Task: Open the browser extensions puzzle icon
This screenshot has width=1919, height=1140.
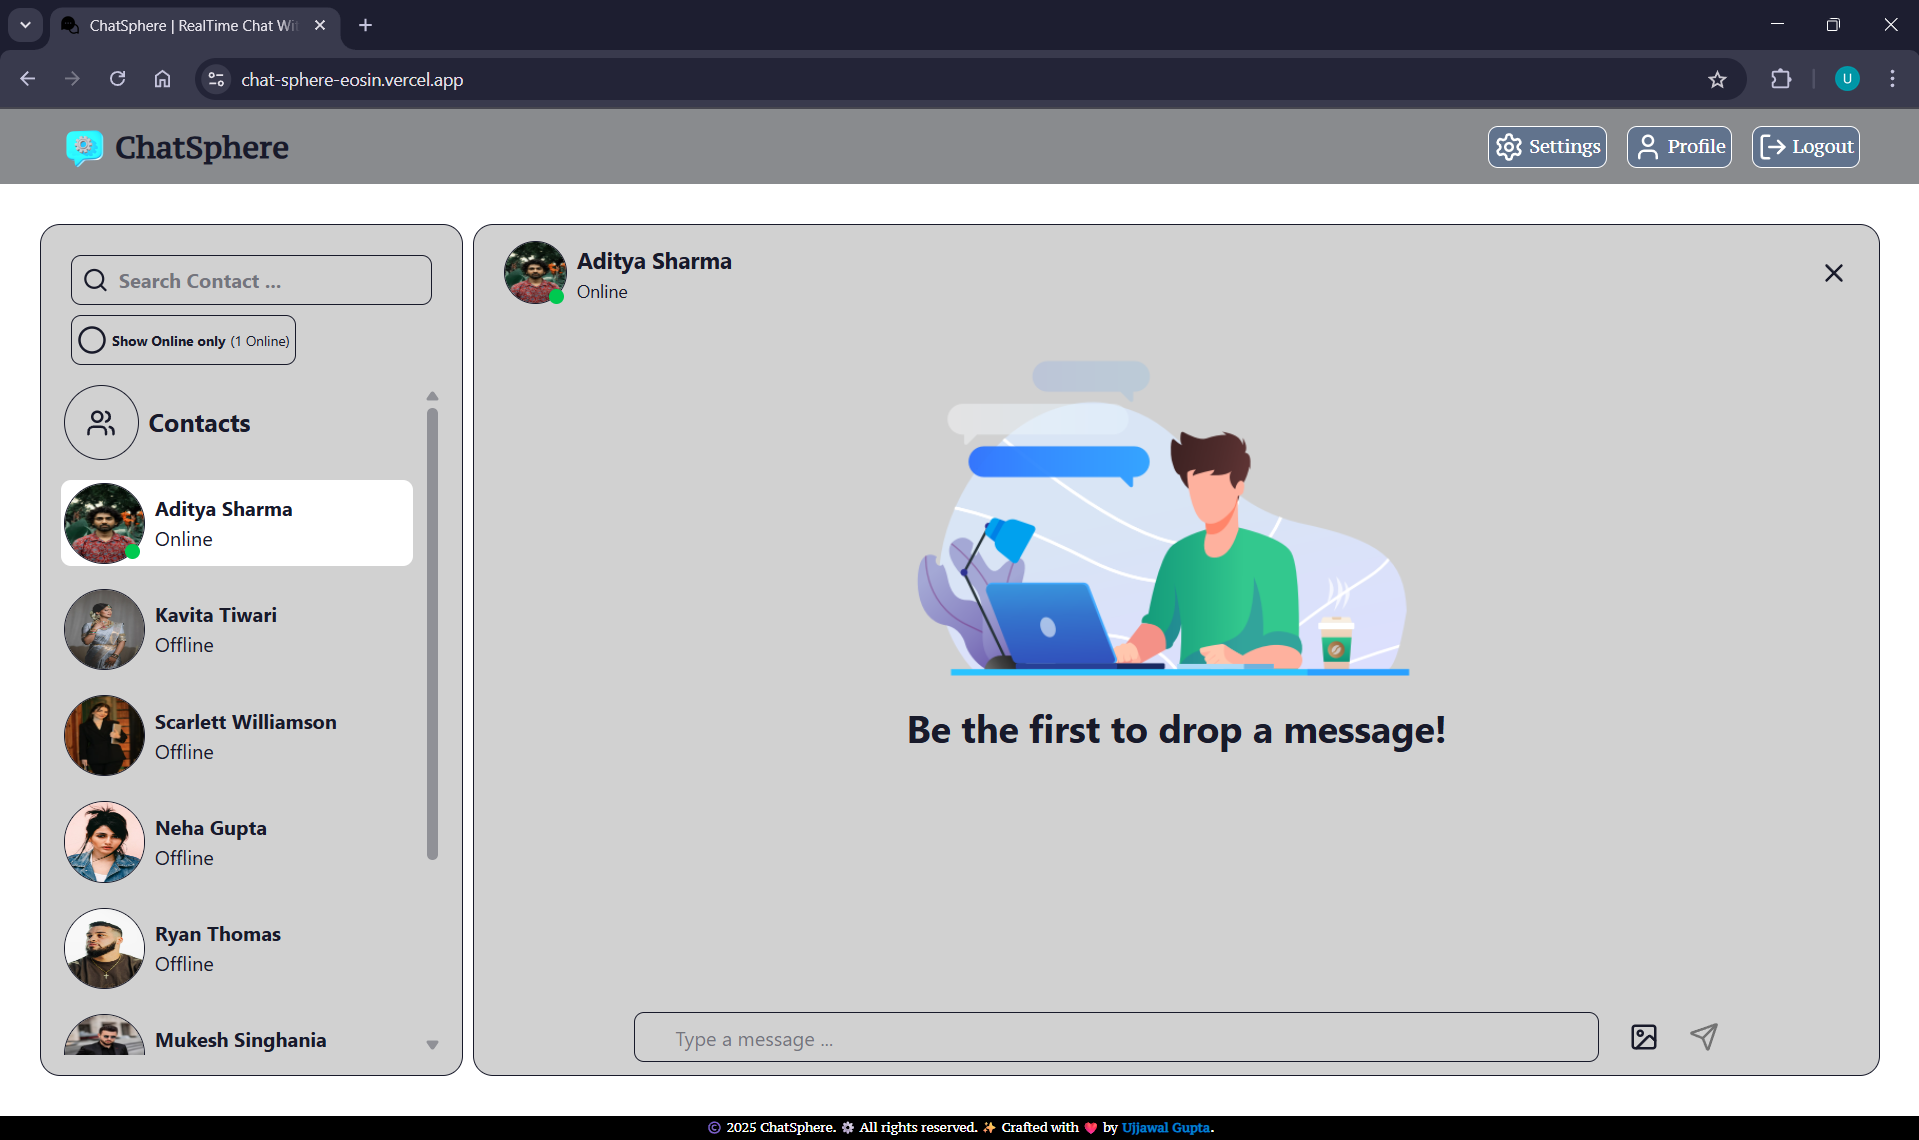Action: [x=1781, y=79]
